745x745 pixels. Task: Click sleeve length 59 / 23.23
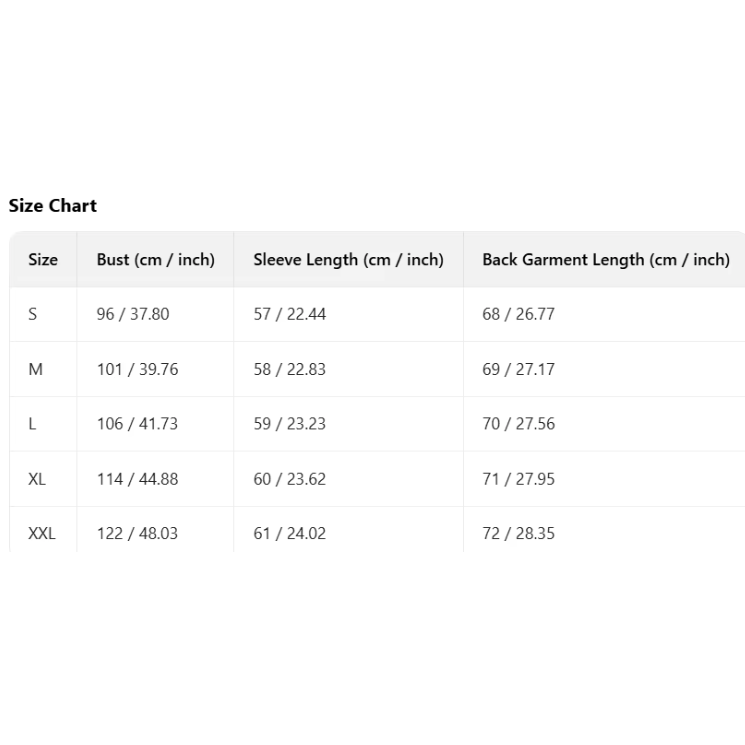point(289,424)
